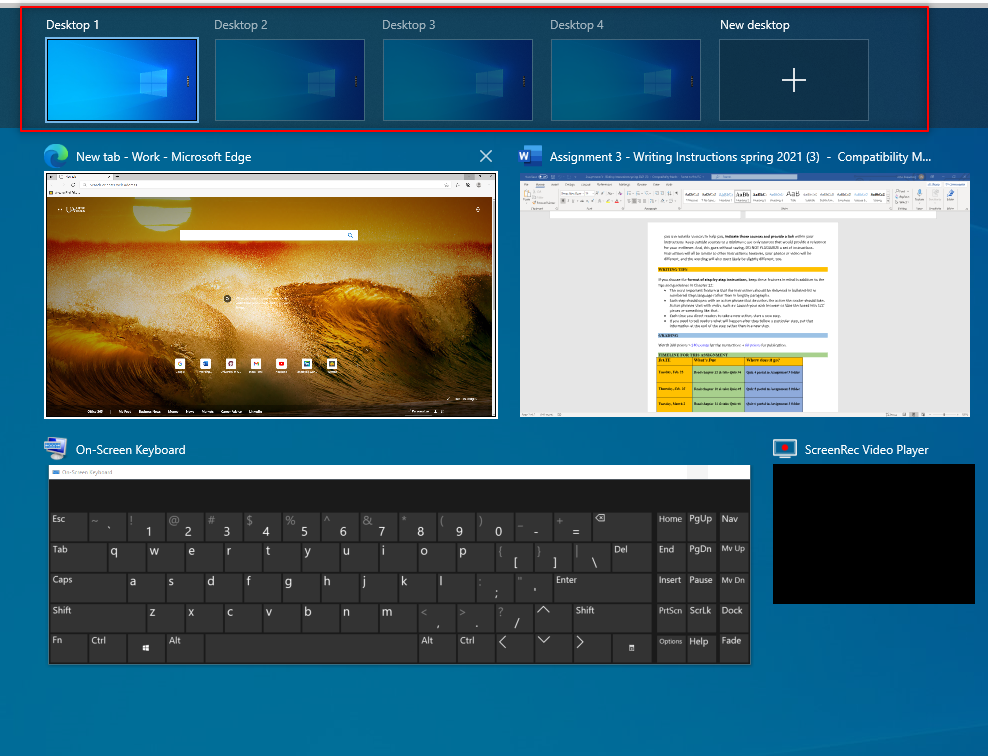Viewport: 988px width, 756px height.
Task: Select the 'On-Screen Keyboard' title text
Action: pos(130,450)
